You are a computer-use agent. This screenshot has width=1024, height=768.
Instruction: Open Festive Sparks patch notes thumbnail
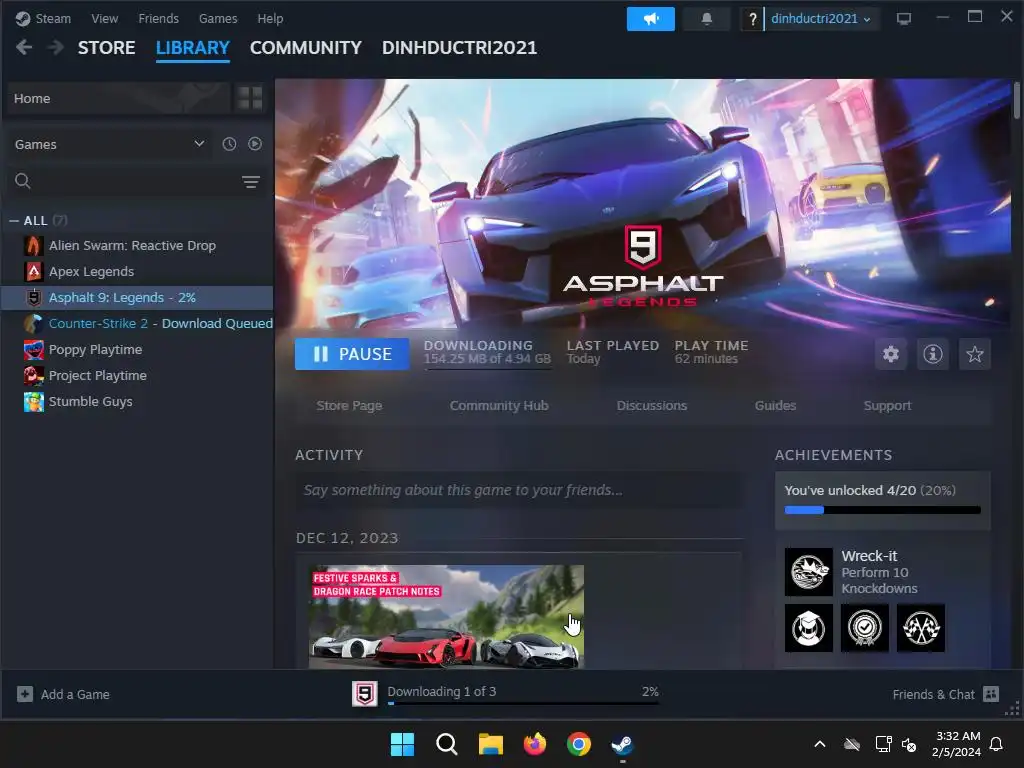(446, 616)
